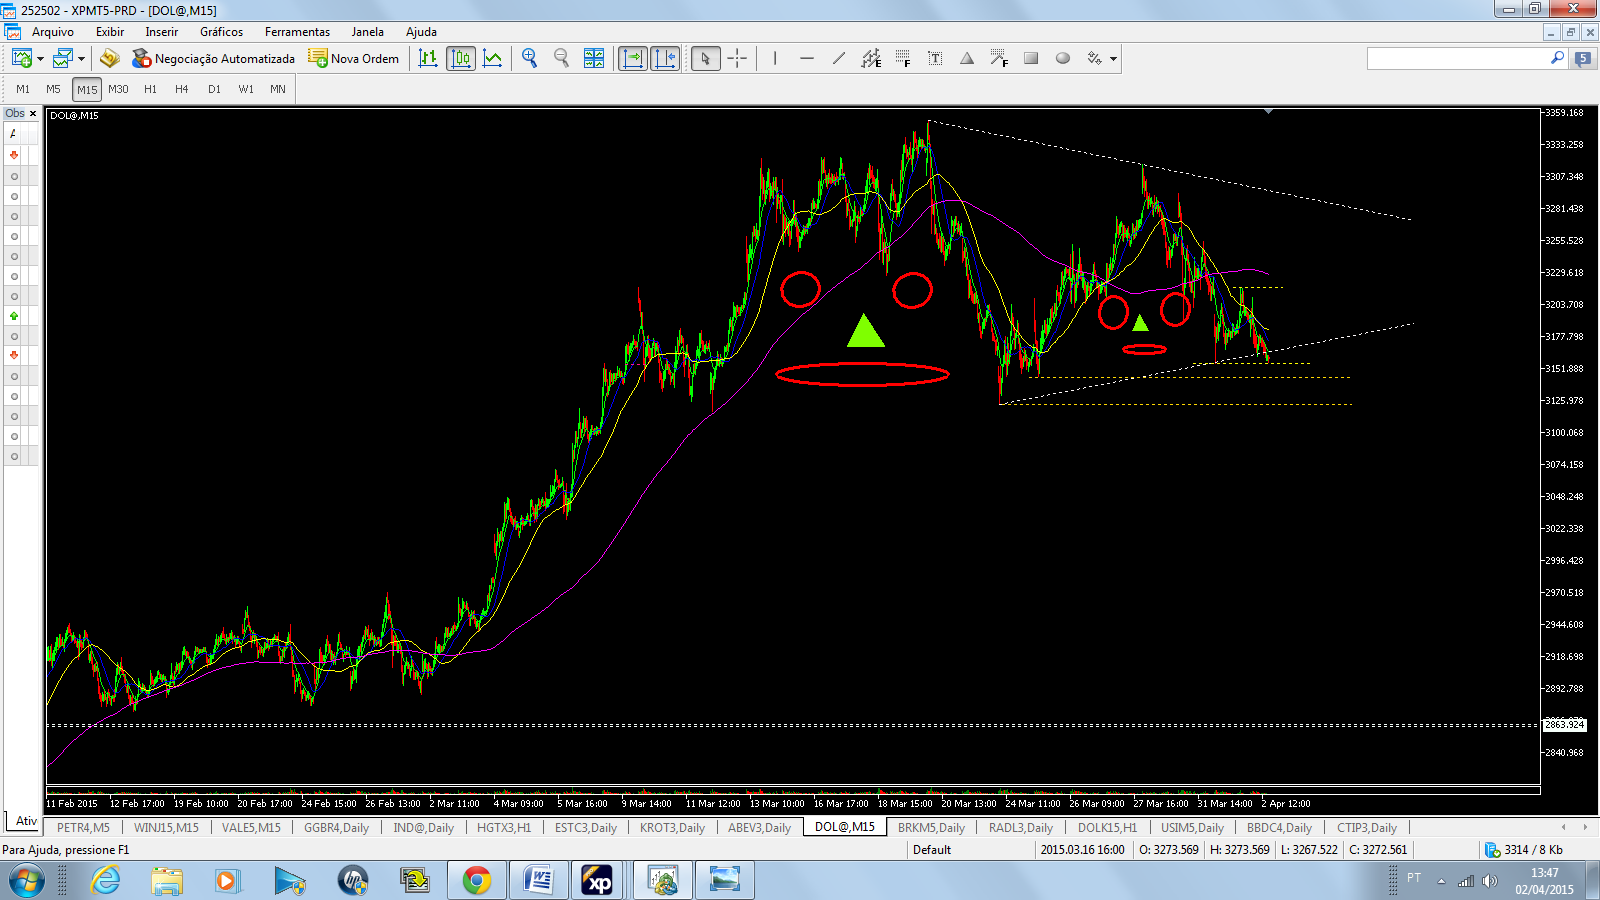The width and height of the screenshot is (1600, 900).
Task: Expand the profiles dropdown arrow
Action: [x=81, y=59]
